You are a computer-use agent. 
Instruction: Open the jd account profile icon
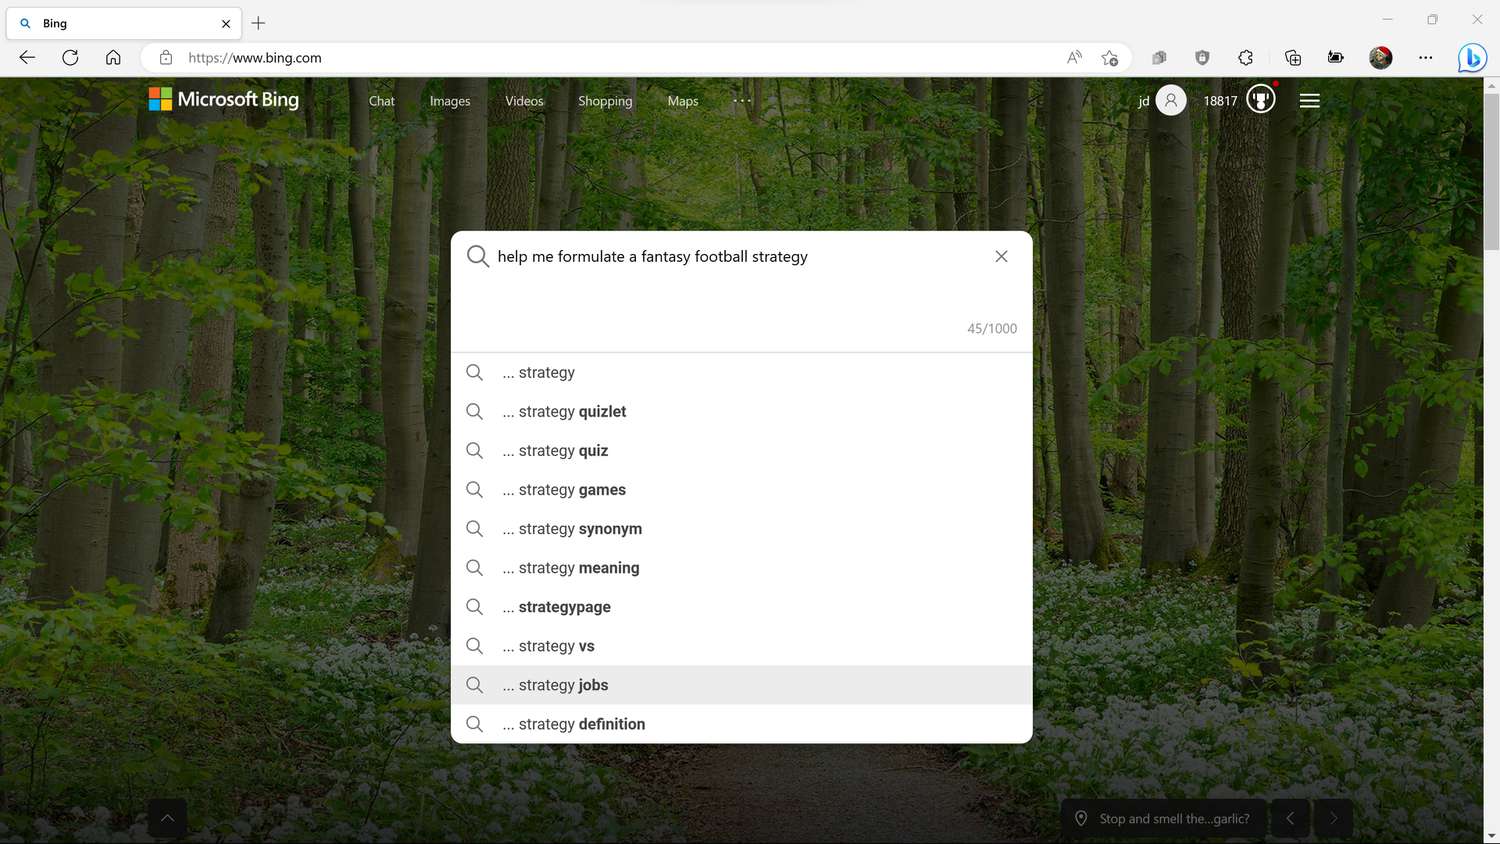click(x=1170, y=100)
